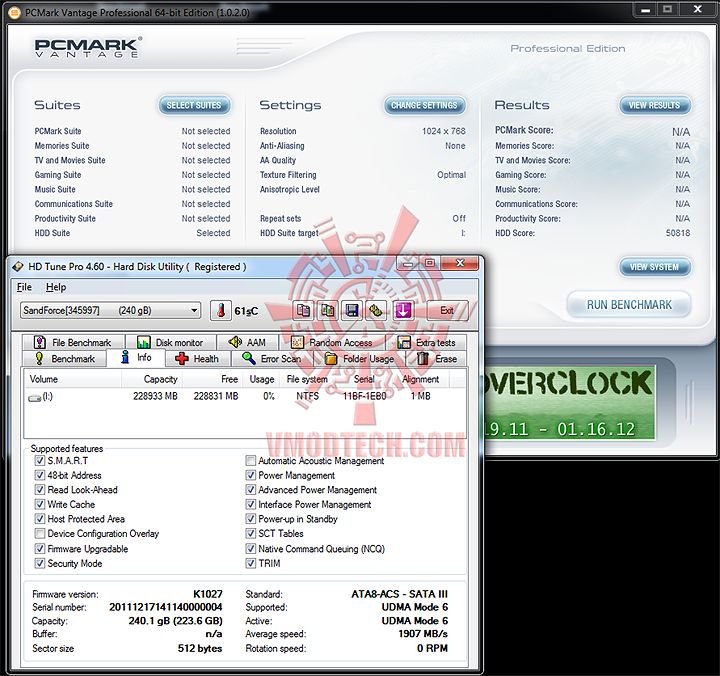Click the Usage column header

click(x=261, y=379)
